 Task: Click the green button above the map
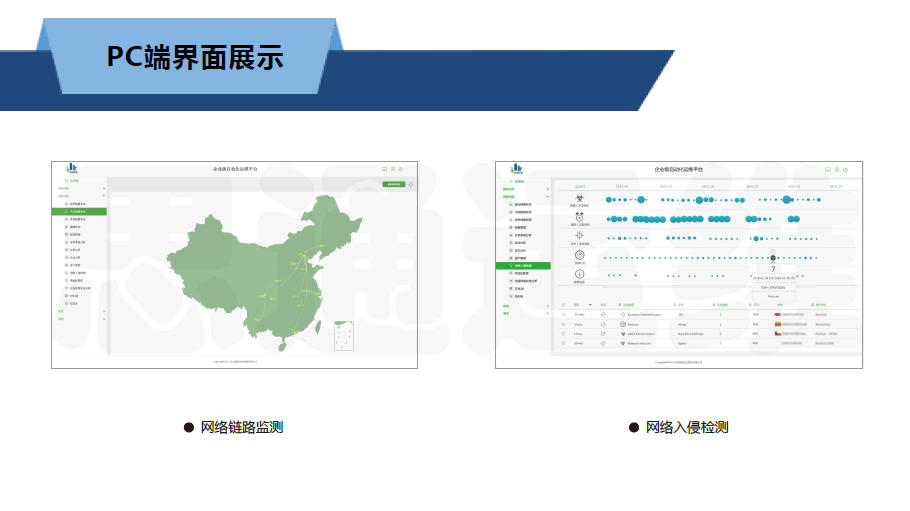[x=395, y=184]
